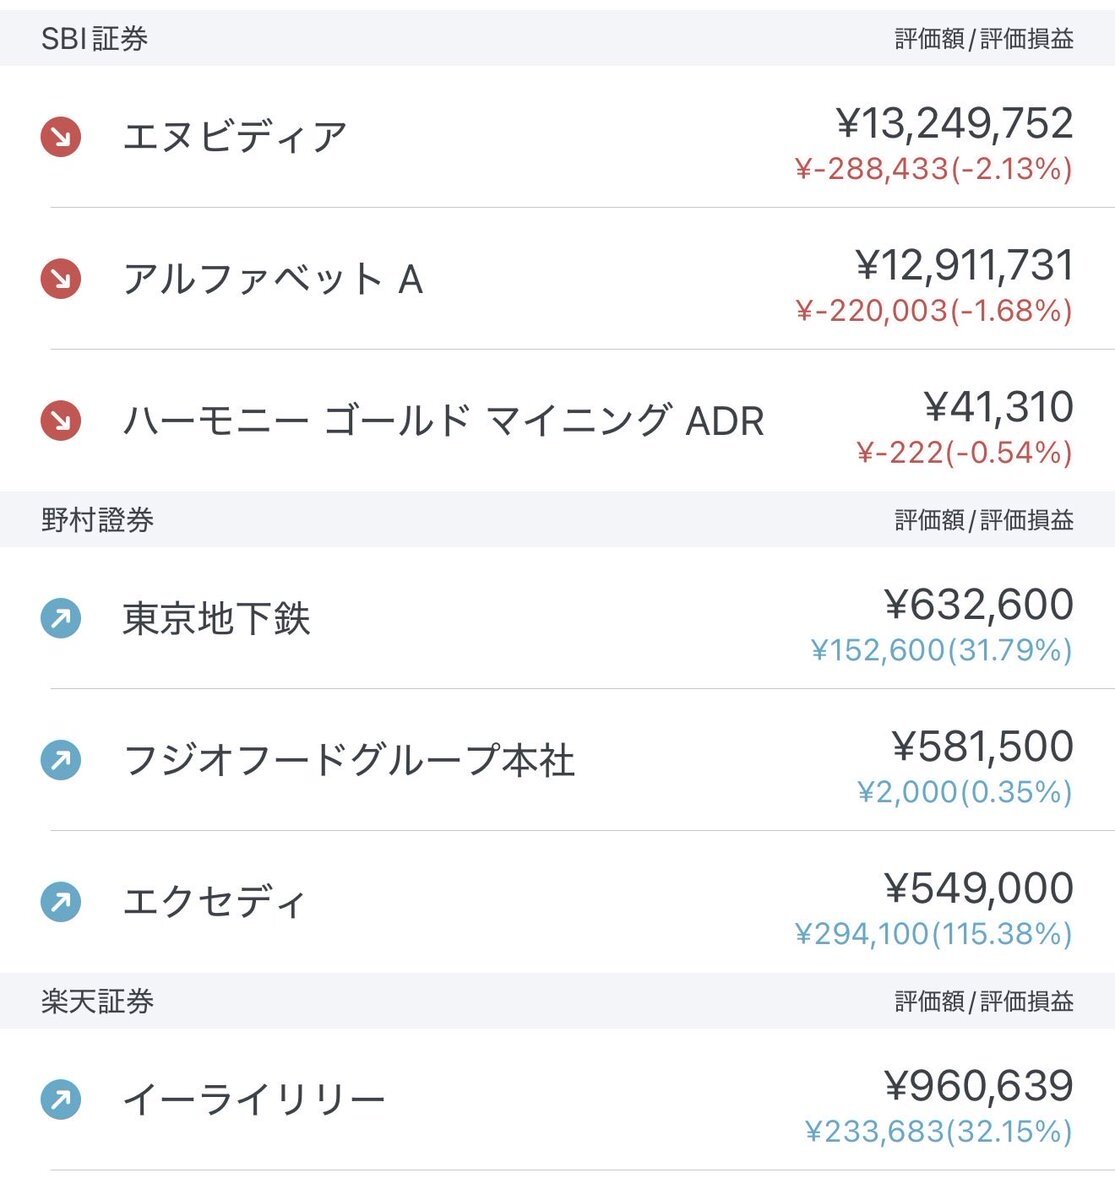Image resolution: width=1115 pixels, height=1200 pixels.
Task: Click the blue up-arrow icon beside イーライリリー
Action: pos(61,1101)
